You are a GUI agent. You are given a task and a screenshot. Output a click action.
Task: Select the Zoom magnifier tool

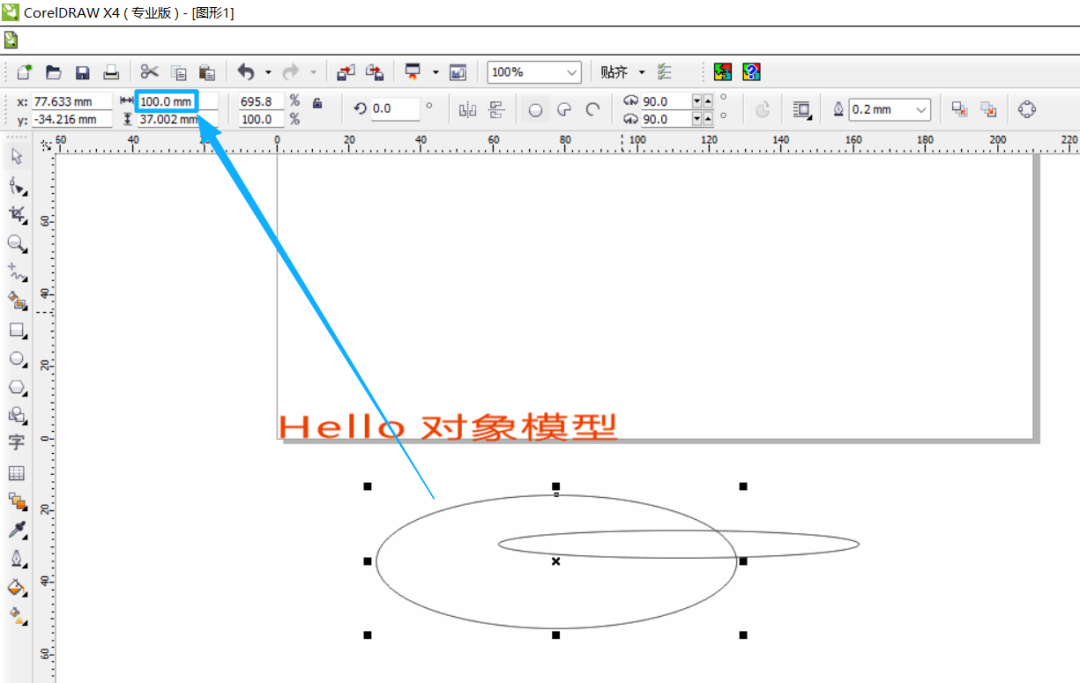(x=17, y=243)
